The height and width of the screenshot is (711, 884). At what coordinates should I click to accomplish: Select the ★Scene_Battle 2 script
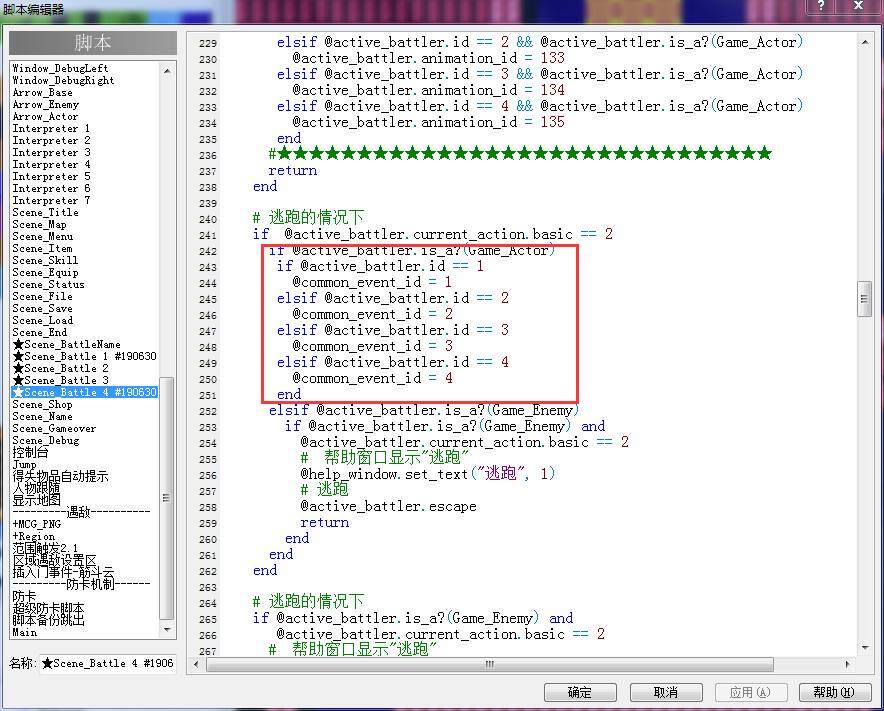61,368
